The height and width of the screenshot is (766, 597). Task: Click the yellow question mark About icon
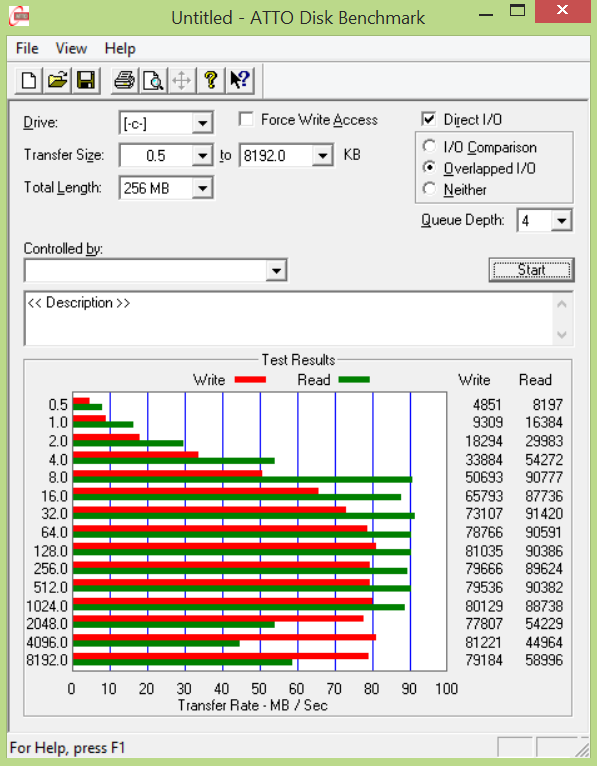click(211, 80)
